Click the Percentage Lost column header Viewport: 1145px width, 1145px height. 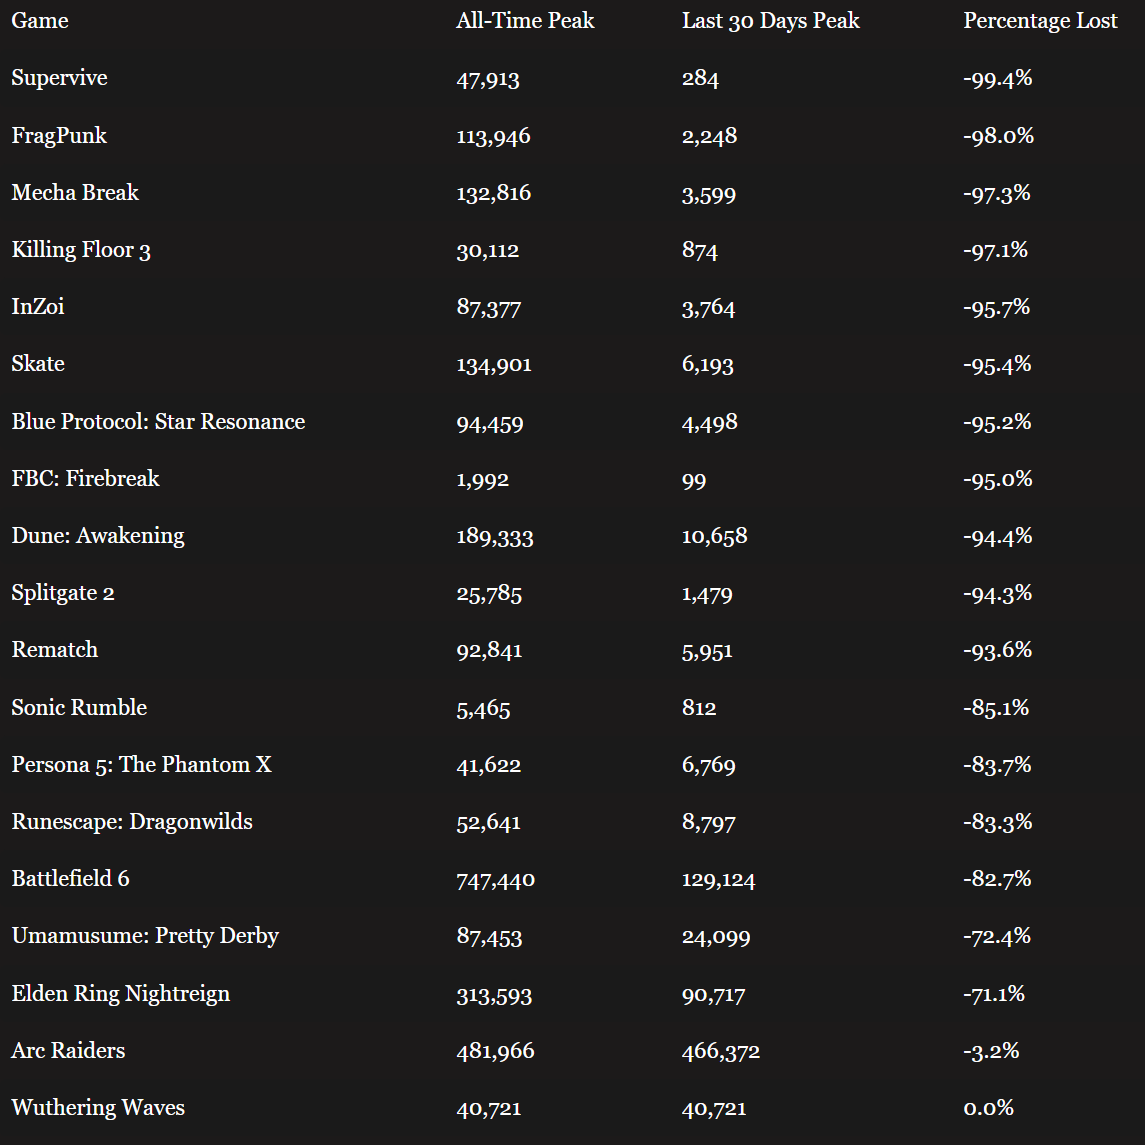(x=1040, y=21)
